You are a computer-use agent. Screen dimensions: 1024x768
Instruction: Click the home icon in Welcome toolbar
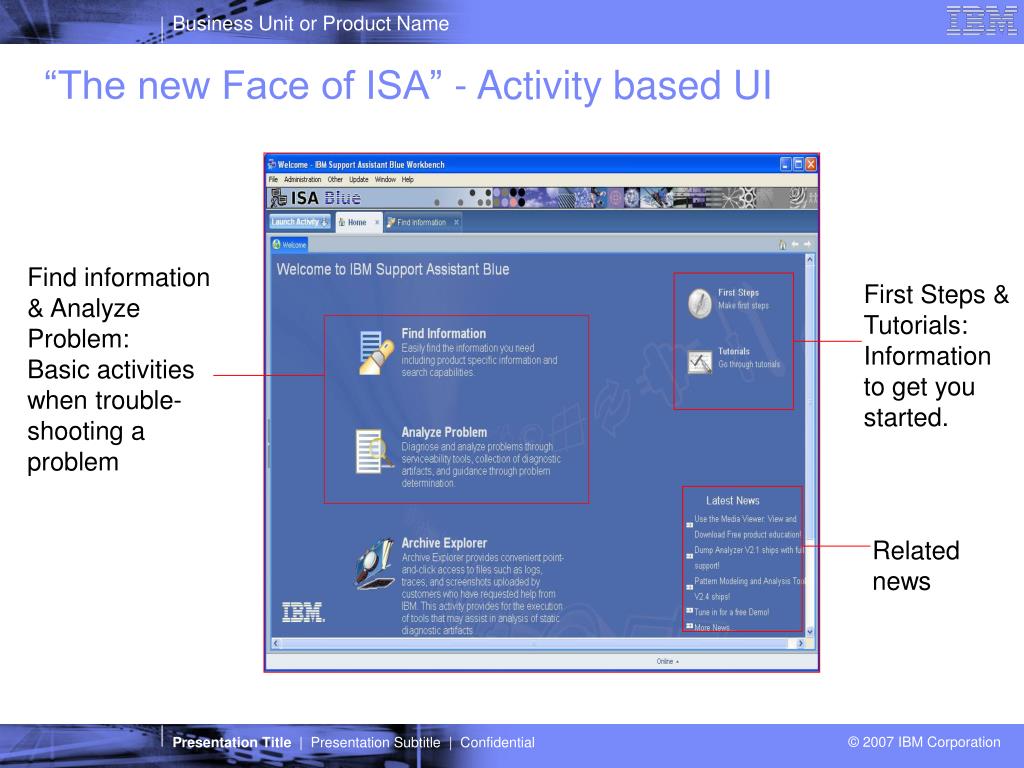click(782, 245)
